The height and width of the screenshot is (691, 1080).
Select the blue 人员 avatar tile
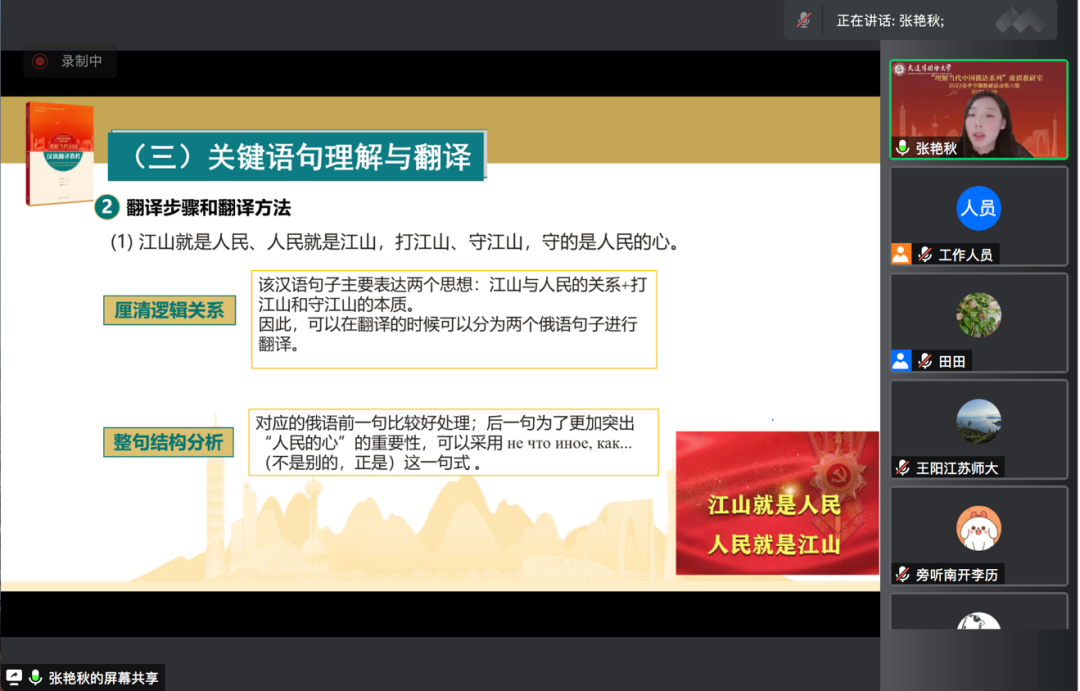click(978, 208)
